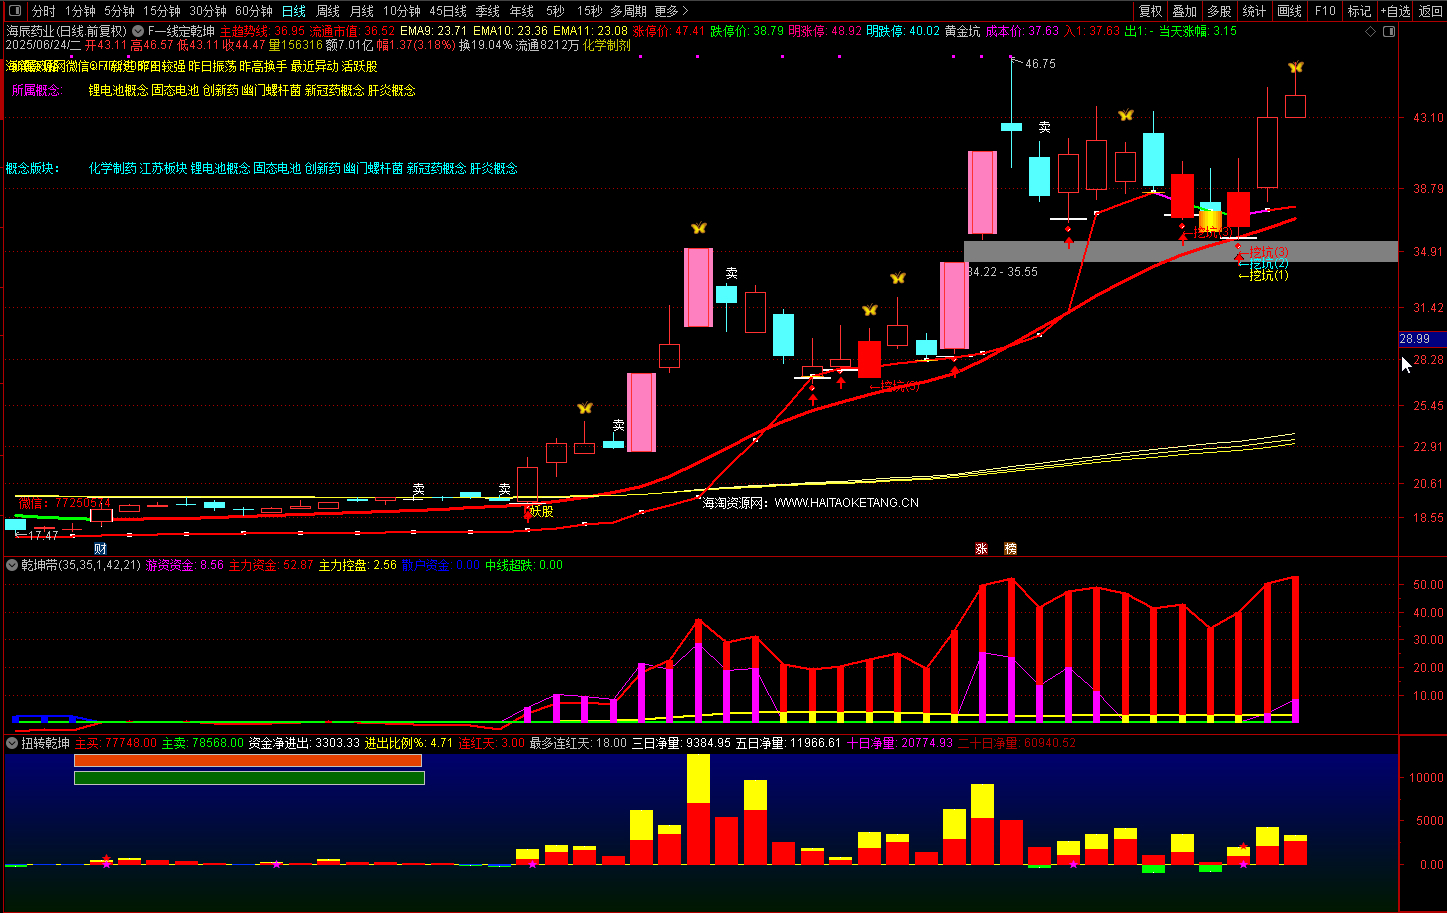Open the 季线 quarterly tab
The width and height of the screenshot is (1447, 913).
487,11
